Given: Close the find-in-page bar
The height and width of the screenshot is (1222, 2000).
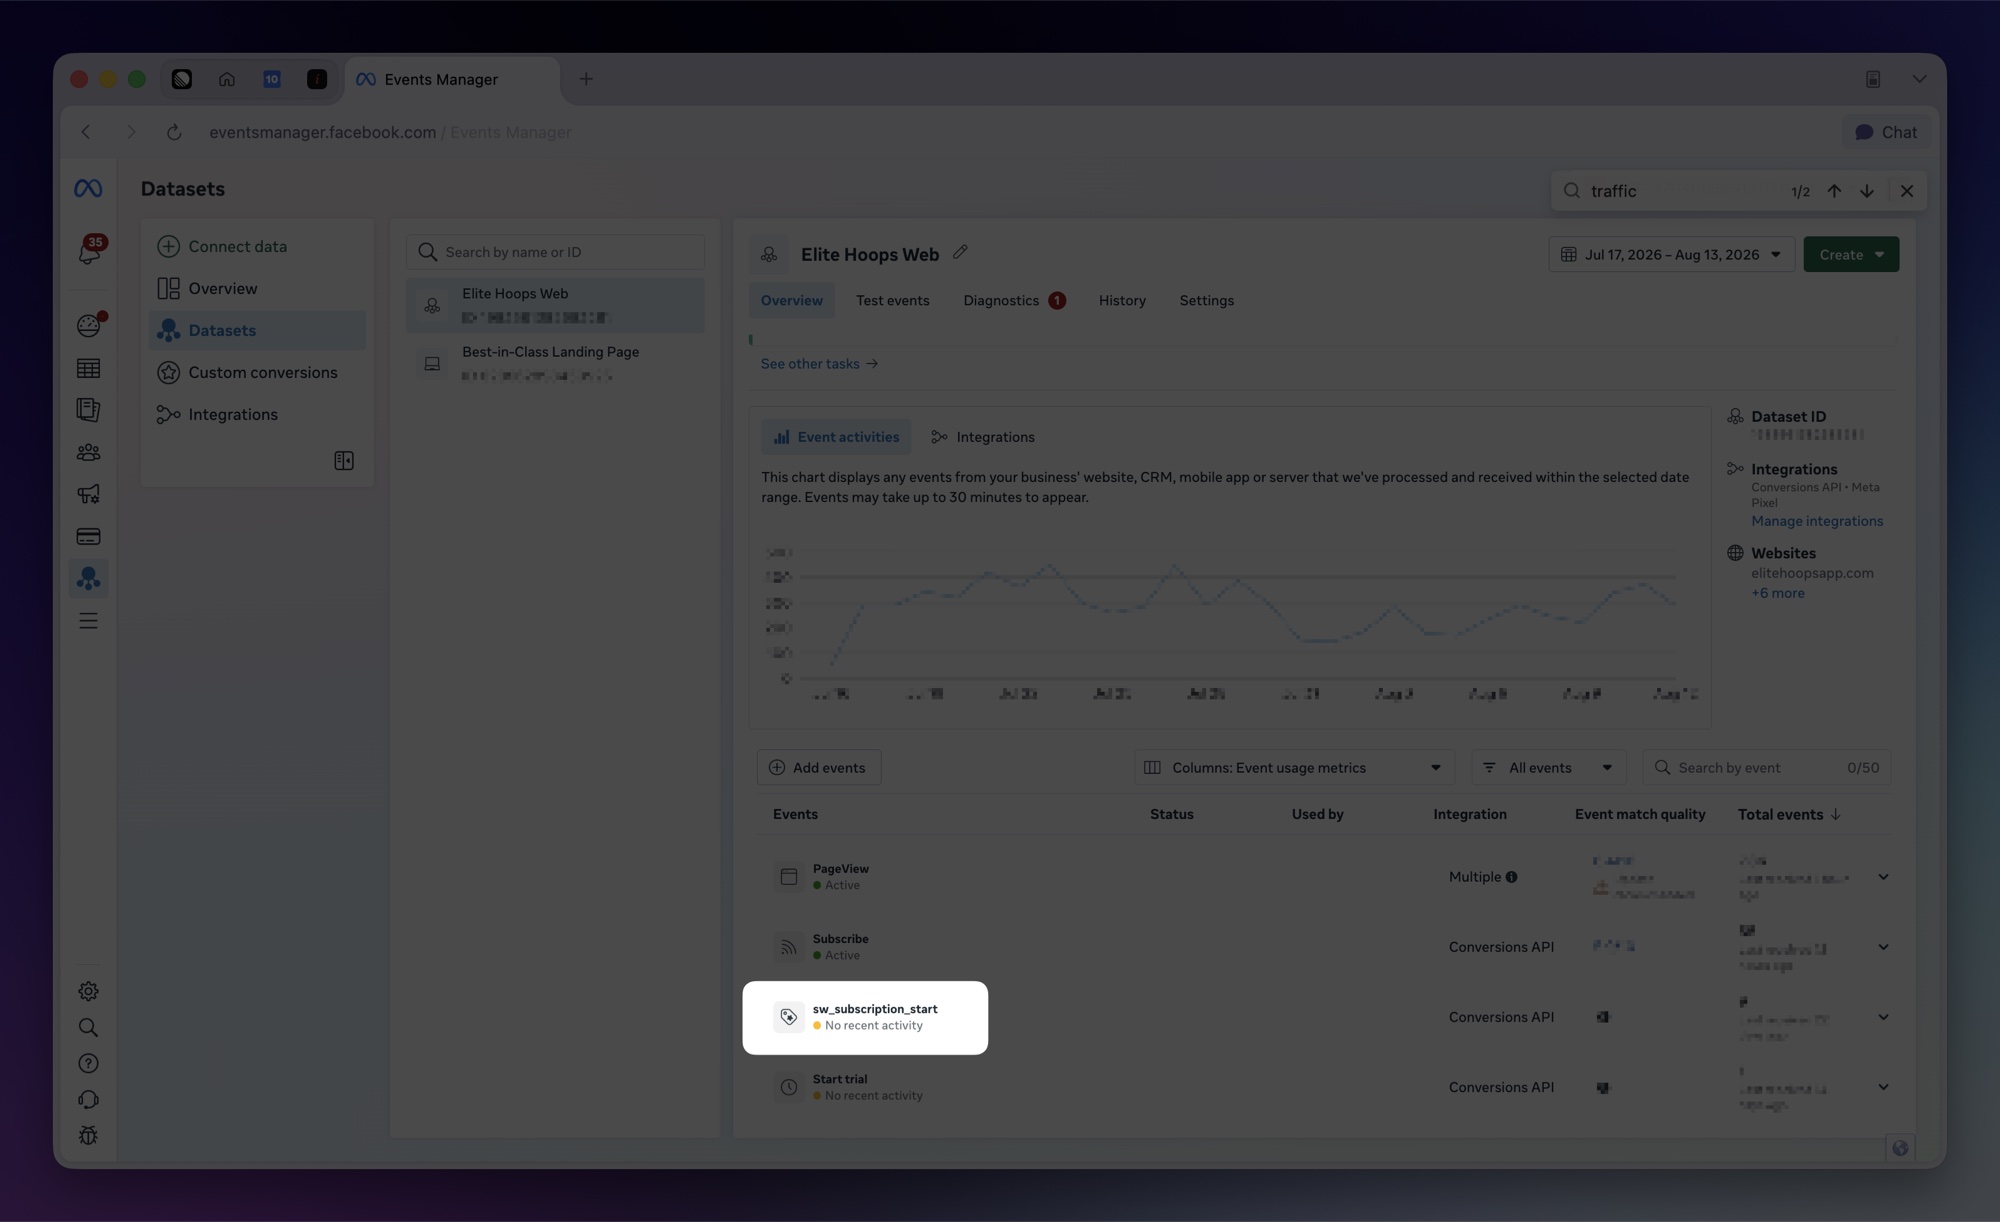Looking at the screenshot, I should 1907,191.
